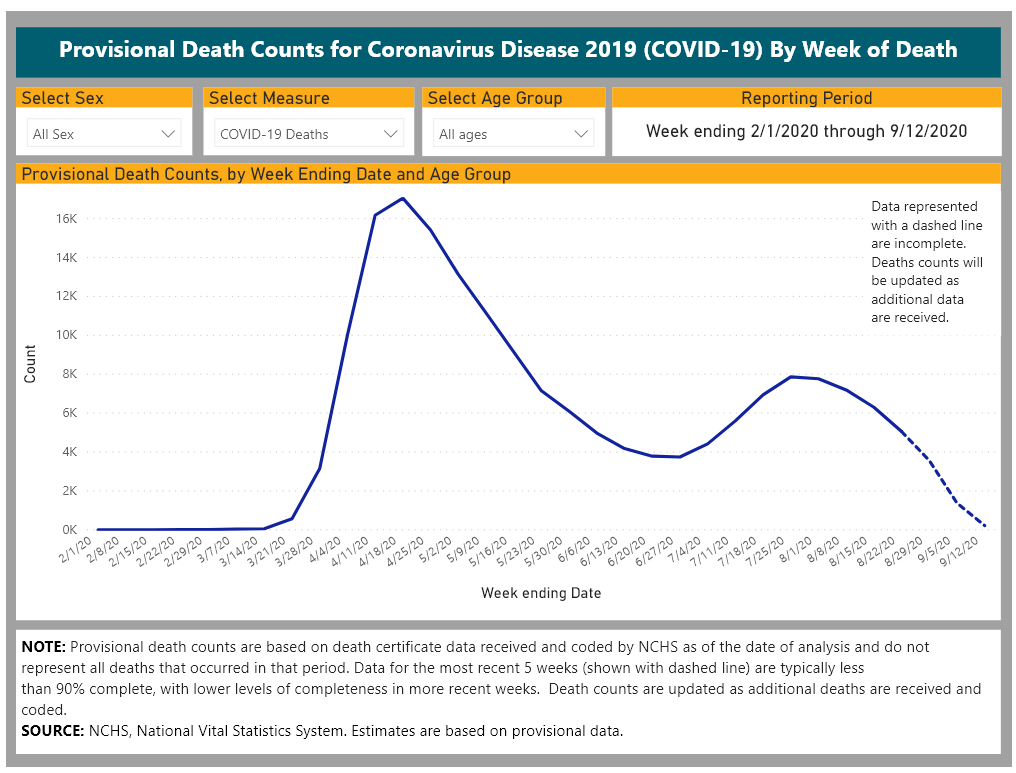Viewport: 1016px width, 773px height.
Task: Click the Reporting Period header
Action: tap(806, 98)
